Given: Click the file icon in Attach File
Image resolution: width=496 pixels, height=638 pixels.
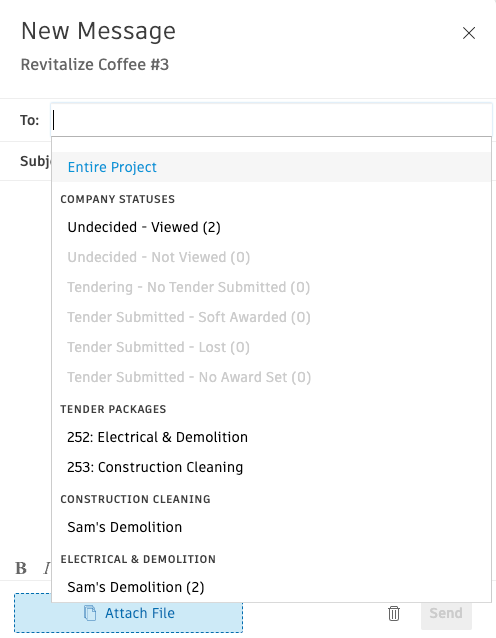Looking at the screenshot, I should (90, 613).
